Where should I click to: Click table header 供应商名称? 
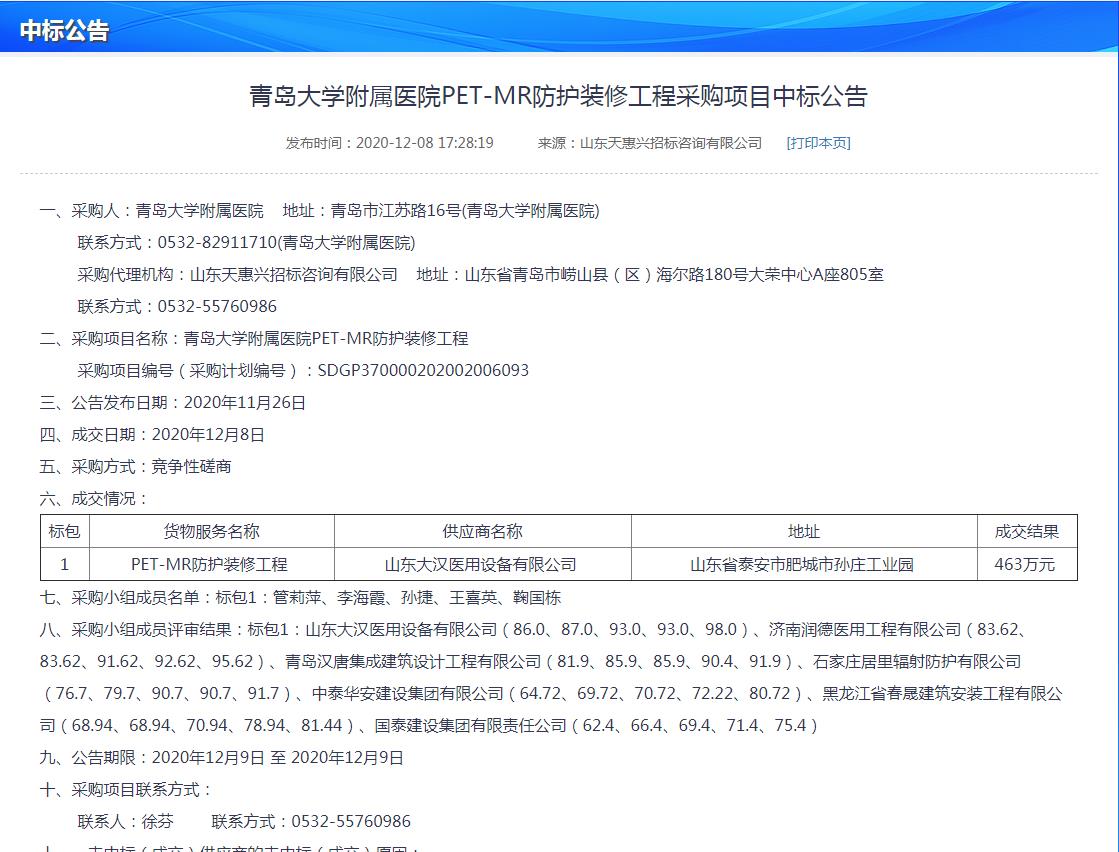point(482,532)
